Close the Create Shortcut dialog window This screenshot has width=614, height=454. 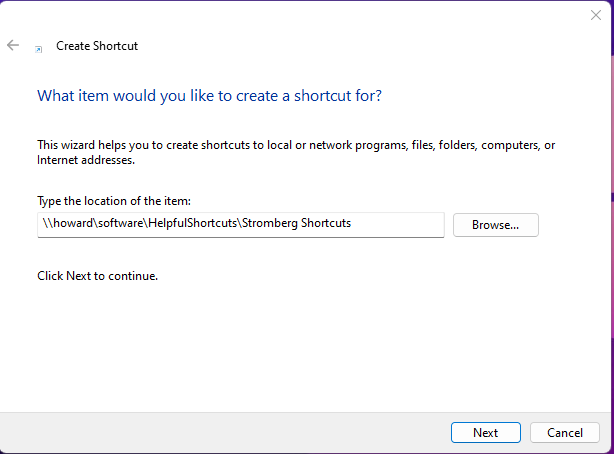click(x=596, y=15)
